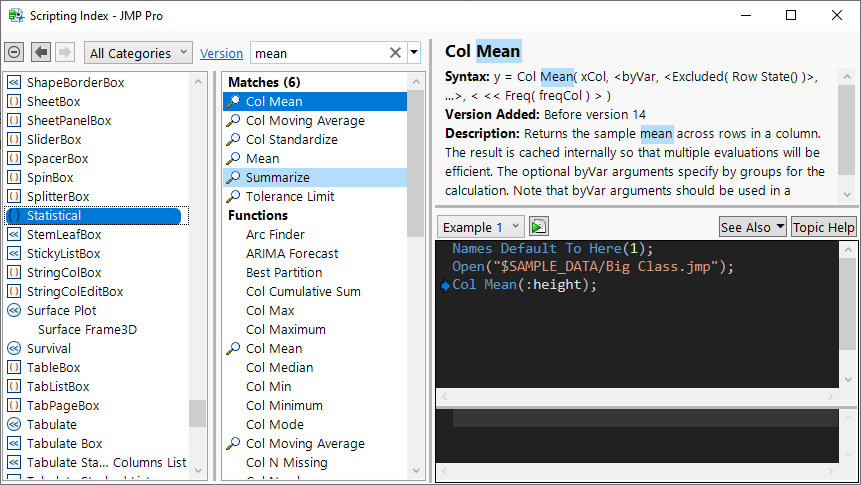Open the Example 1 dropdown
This screenshot has height=485, width=861.
480,227
